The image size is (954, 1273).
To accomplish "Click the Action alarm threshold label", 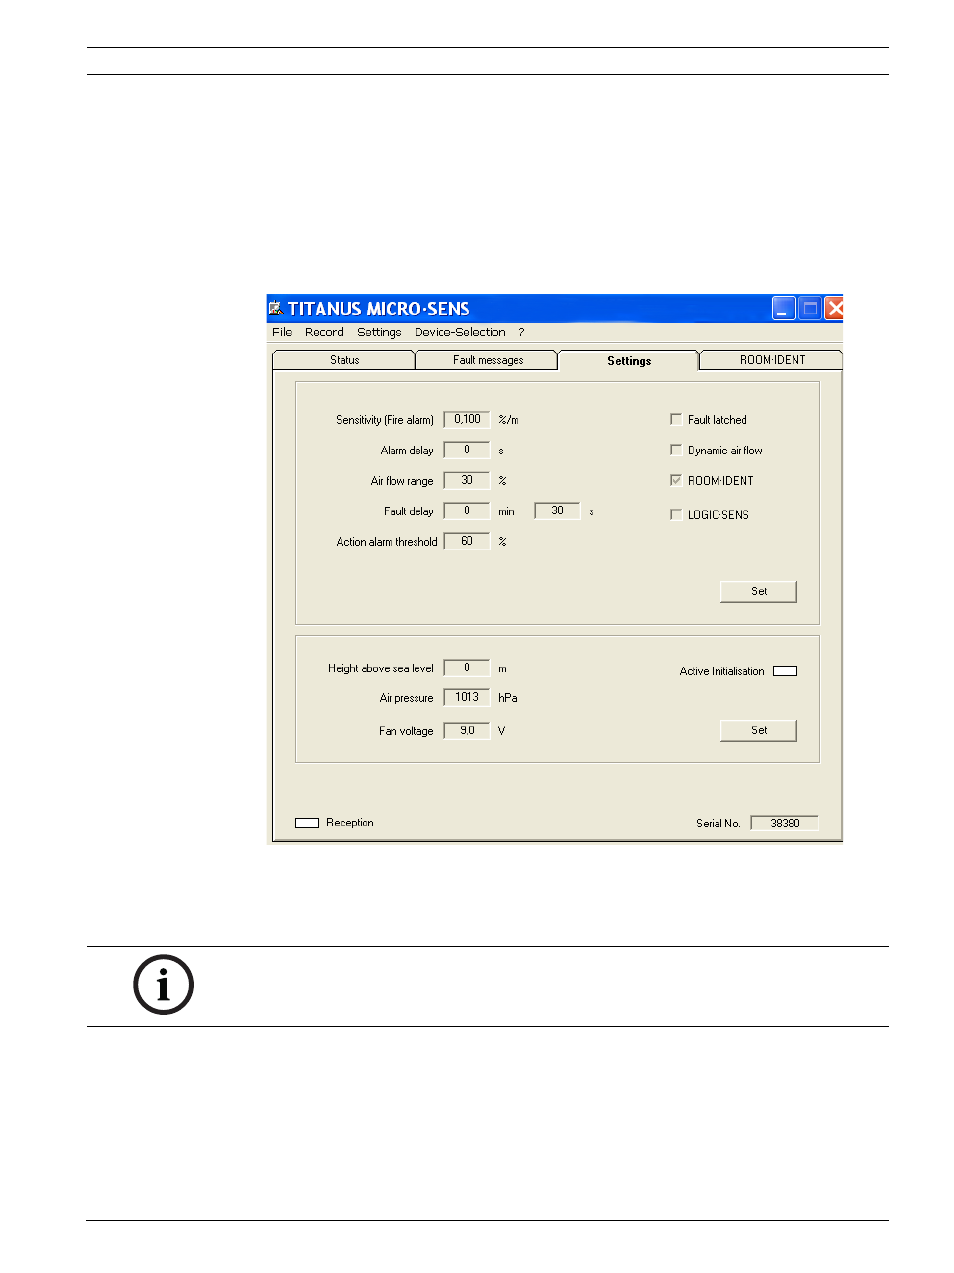I will pos(387,542).
